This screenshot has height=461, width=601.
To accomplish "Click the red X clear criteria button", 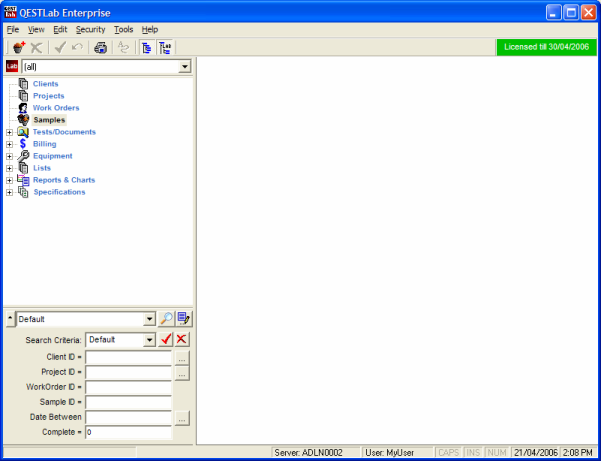I will click(182, 340).
